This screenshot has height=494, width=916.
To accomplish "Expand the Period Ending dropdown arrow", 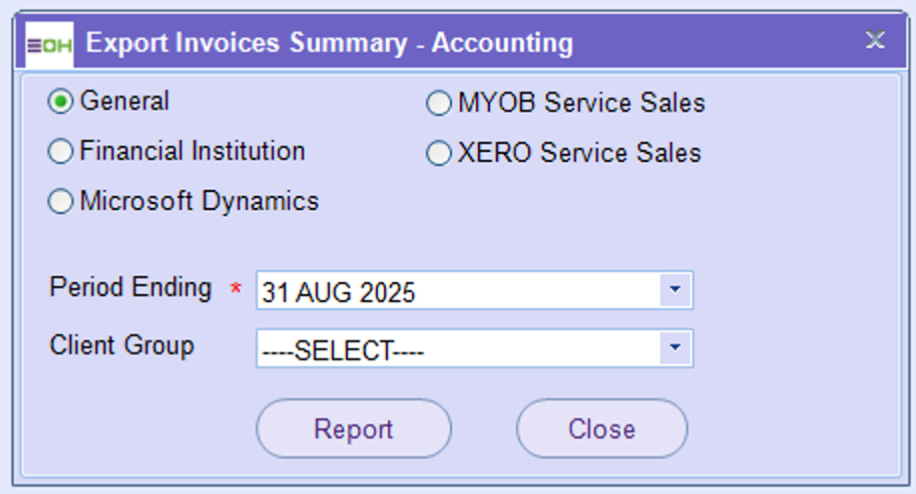I will point(675,290).
